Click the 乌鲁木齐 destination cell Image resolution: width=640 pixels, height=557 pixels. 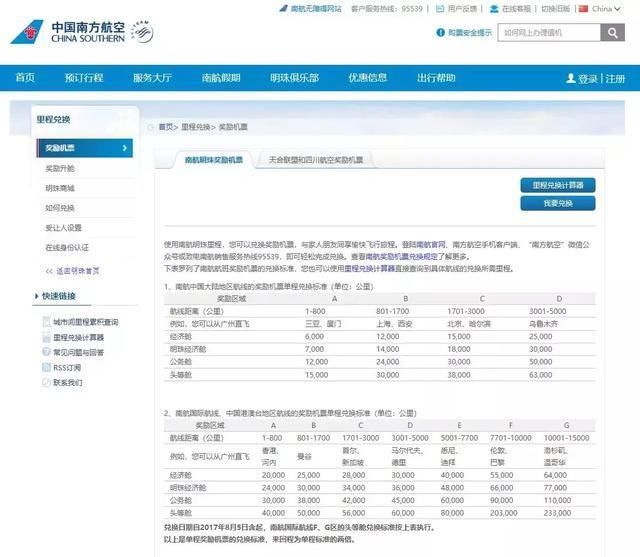543,324
